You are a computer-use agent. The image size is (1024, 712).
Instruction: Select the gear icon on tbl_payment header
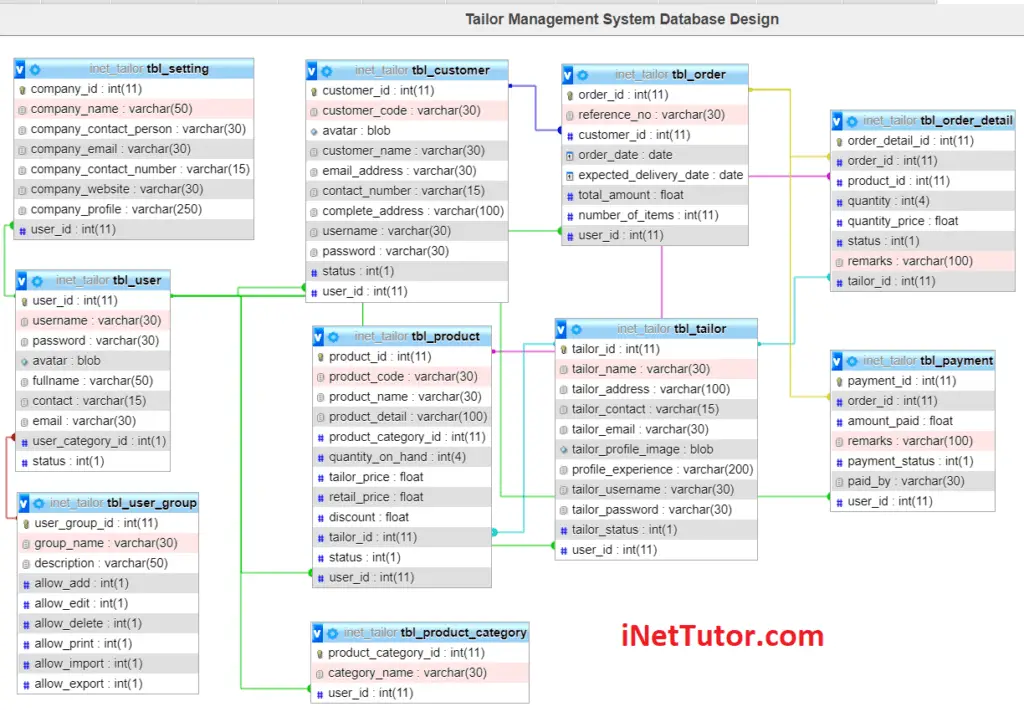(853, 361)
